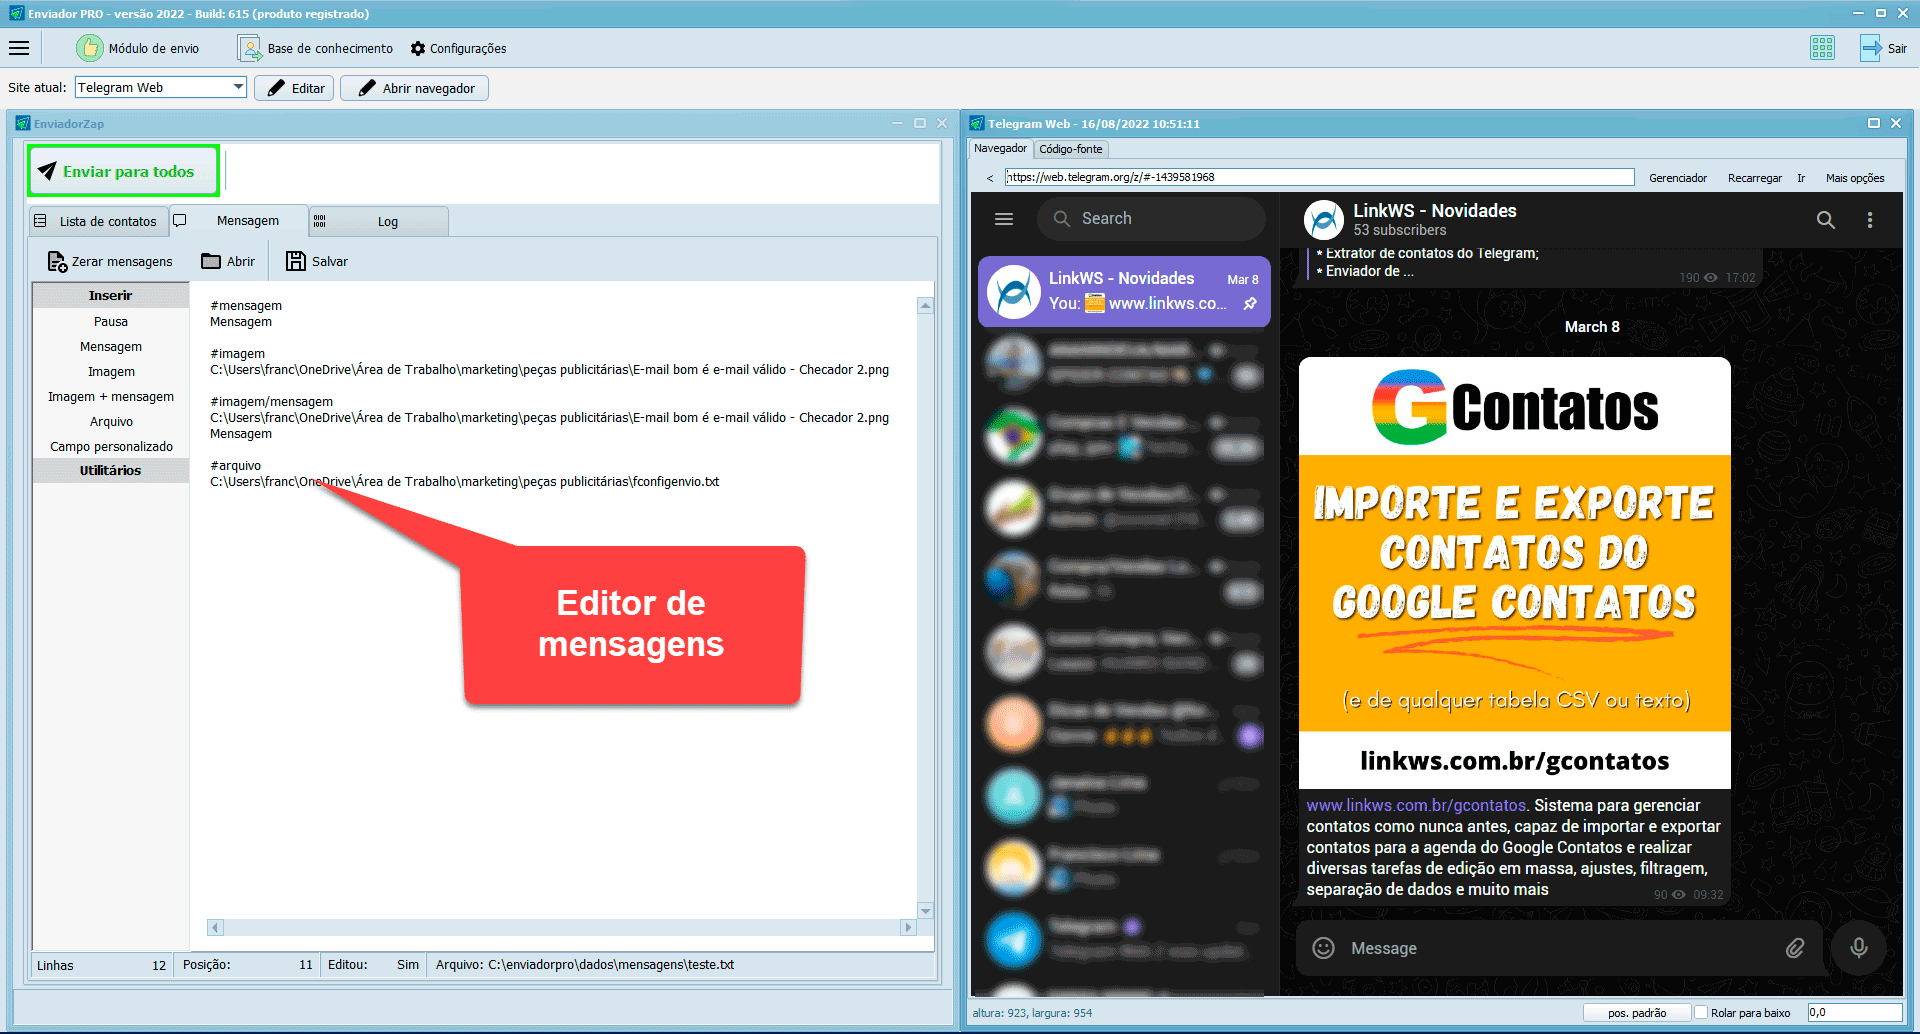Open Telegram hamburger menu
Screen dimensions: 1920x1034
coord(1004,219)
